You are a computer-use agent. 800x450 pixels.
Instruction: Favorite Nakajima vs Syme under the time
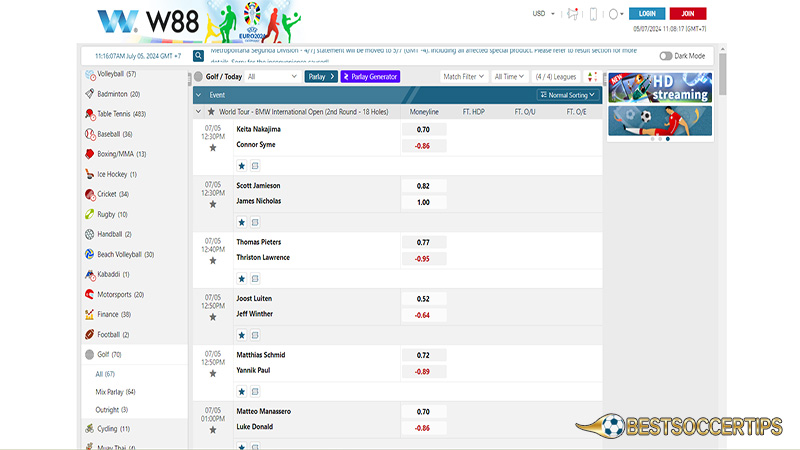tap(213, 148)
